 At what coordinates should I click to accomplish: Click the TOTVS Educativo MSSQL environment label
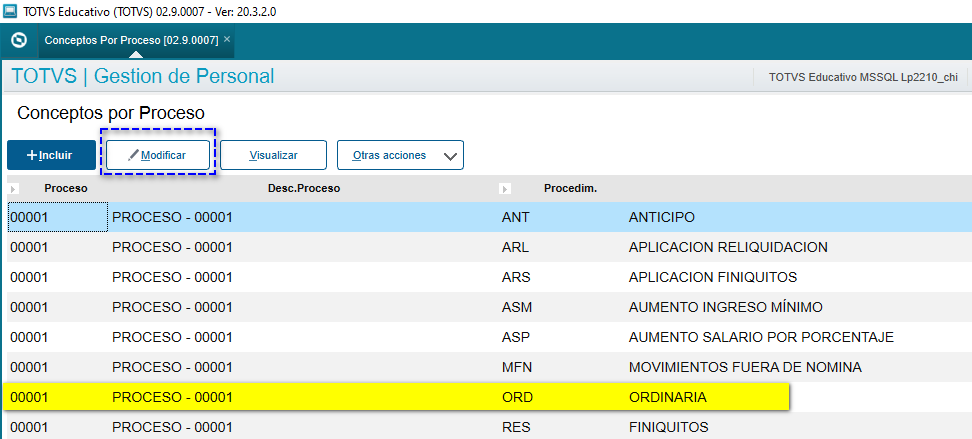(862, 77)
